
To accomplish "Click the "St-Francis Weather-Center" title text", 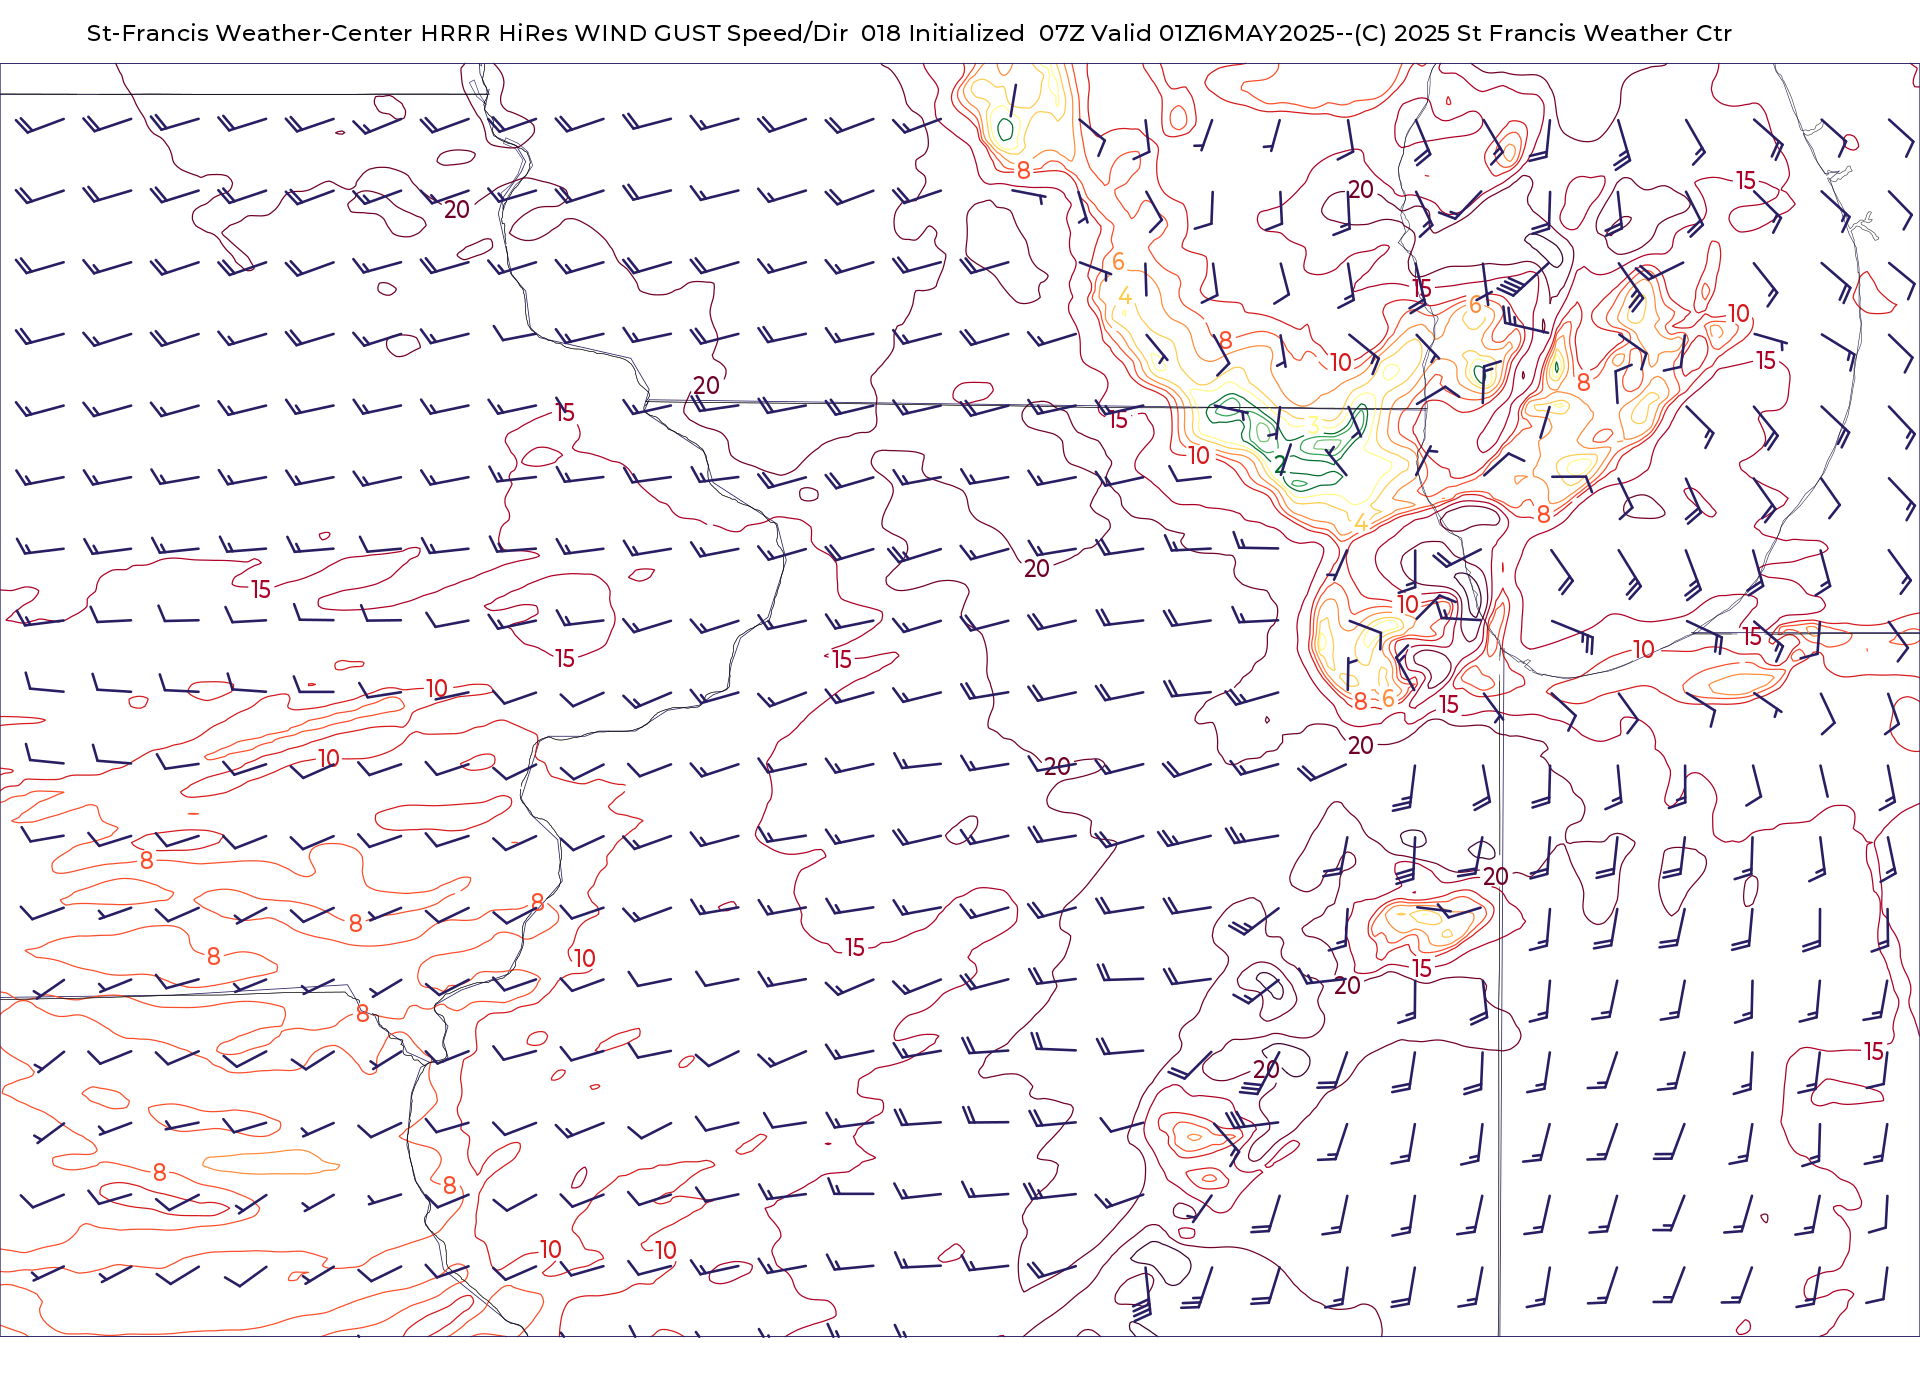I will click(x=250, y=33).
